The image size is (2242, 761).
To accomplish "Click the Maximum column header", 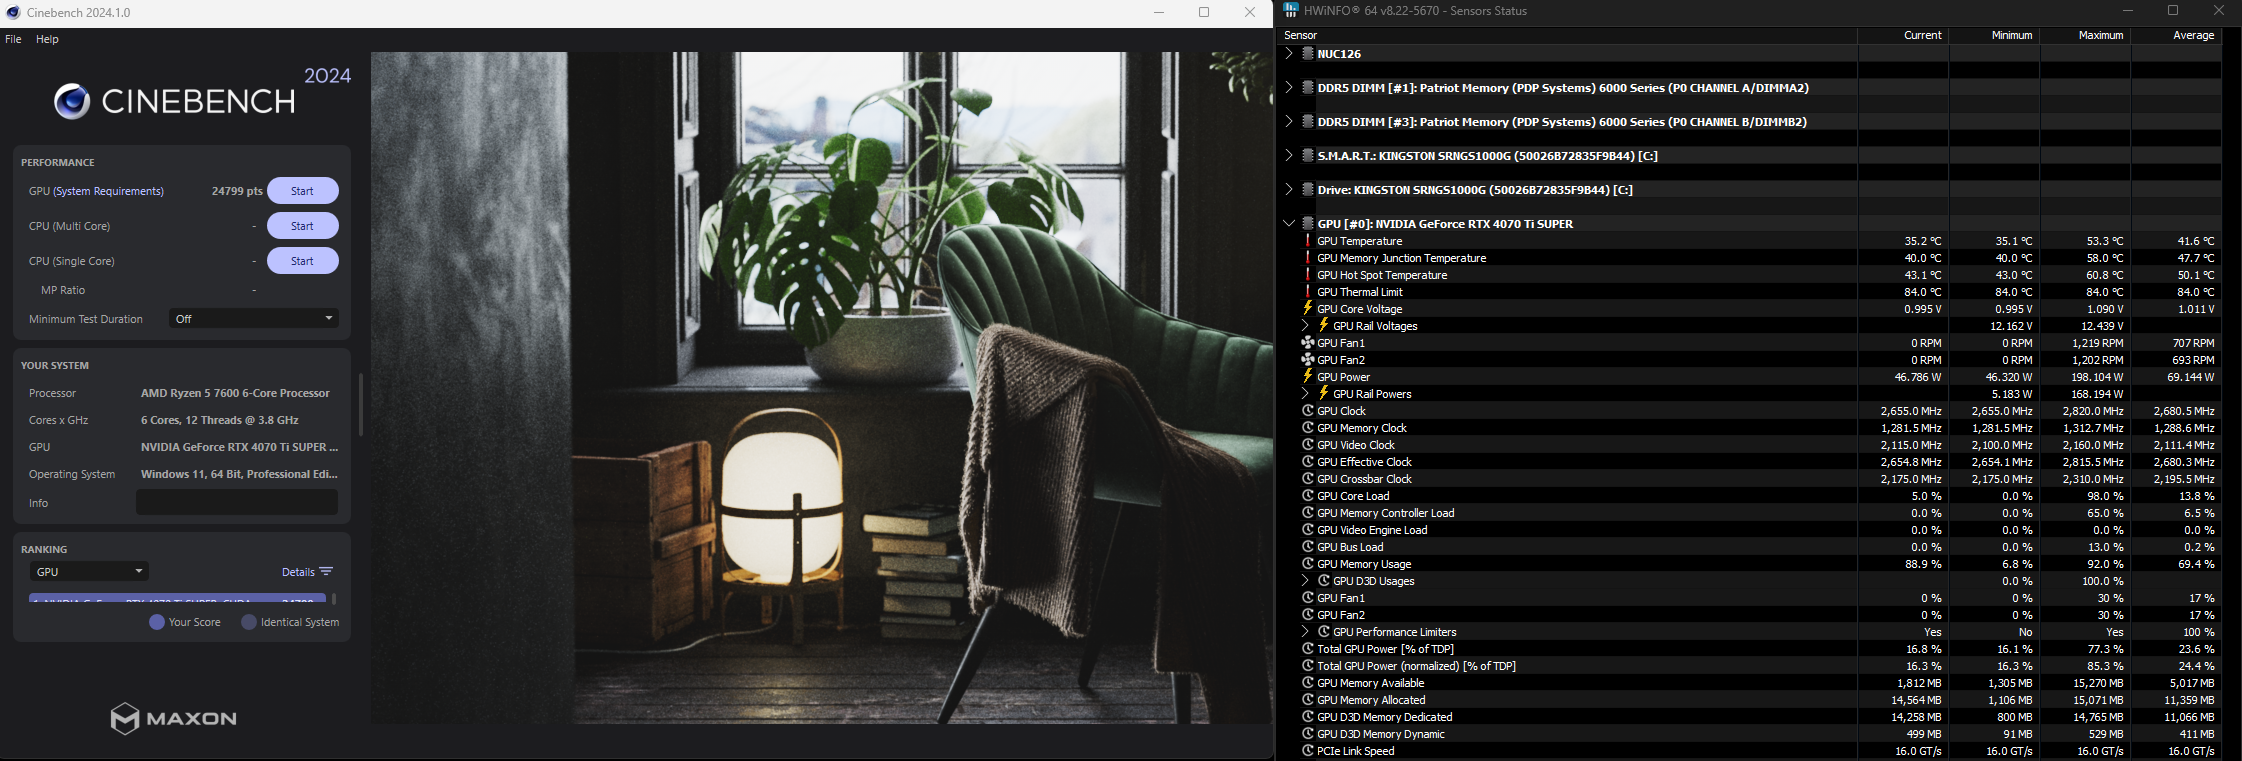I will pyautogui.click(x=2085, y=35).
